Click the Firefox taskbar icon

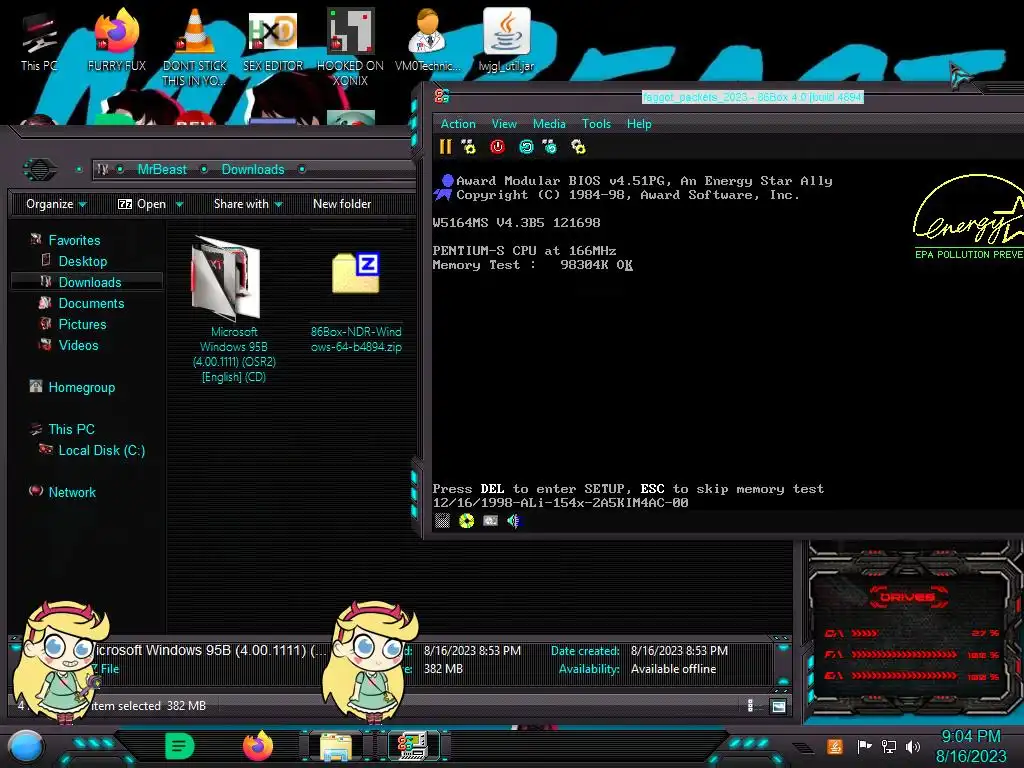click(x=258, y=746)
